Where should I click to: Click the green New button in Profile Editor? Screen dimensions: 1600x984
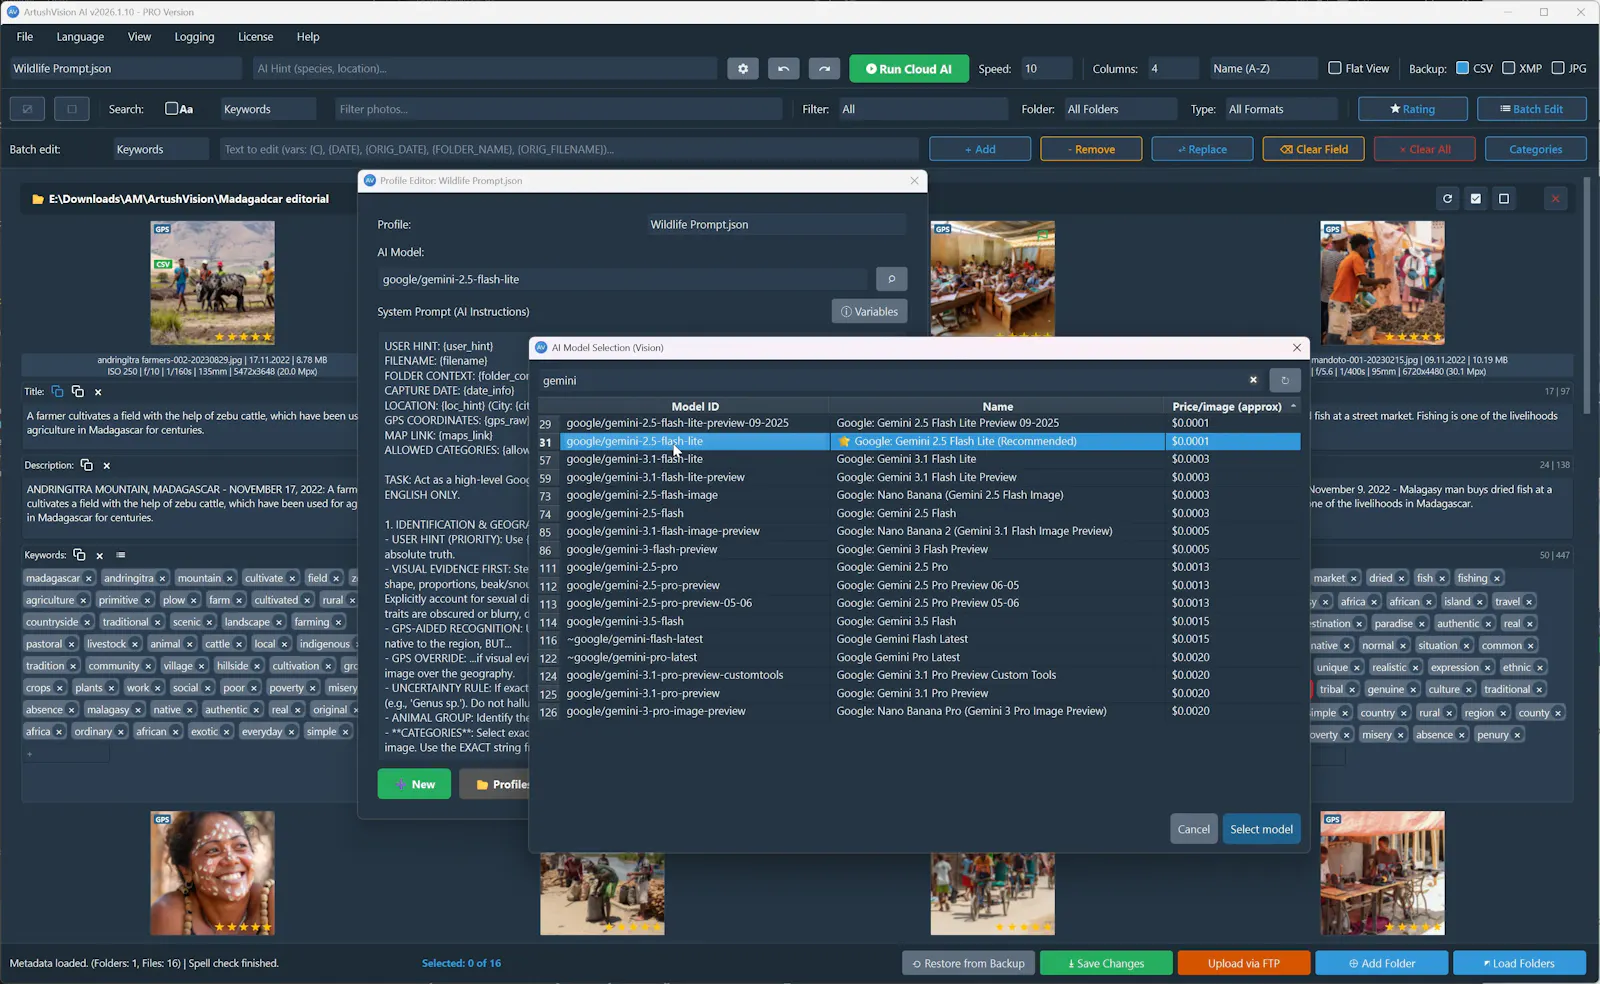(414, 784)
